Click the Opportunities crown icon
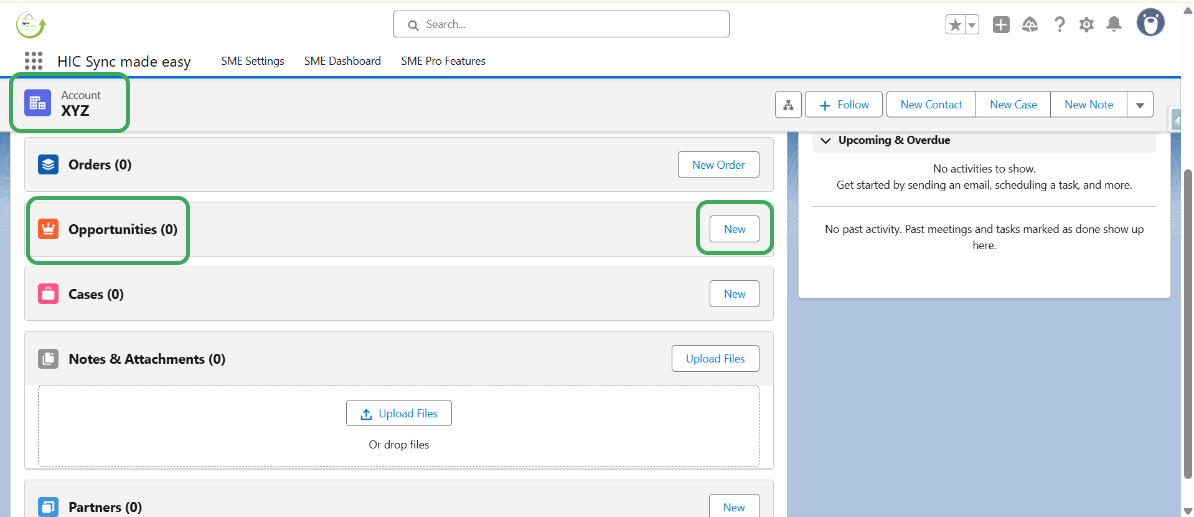This screenshot has height=517, width=1194. [x=48, y=229]
